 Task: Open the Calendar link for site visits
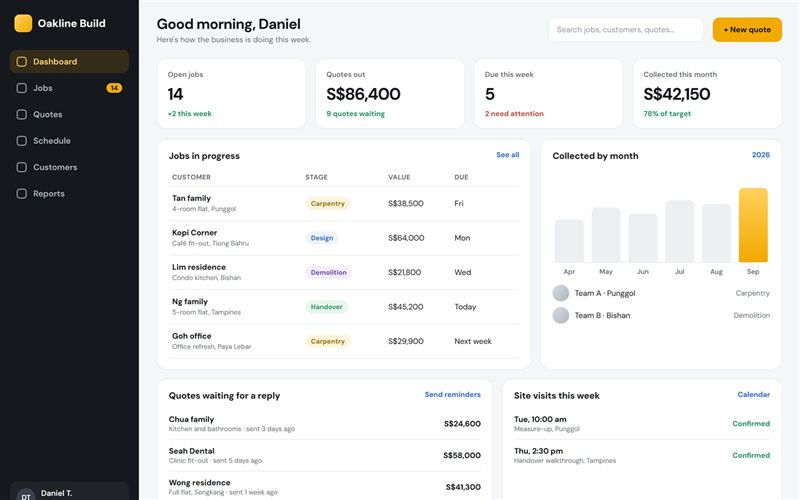754,394
